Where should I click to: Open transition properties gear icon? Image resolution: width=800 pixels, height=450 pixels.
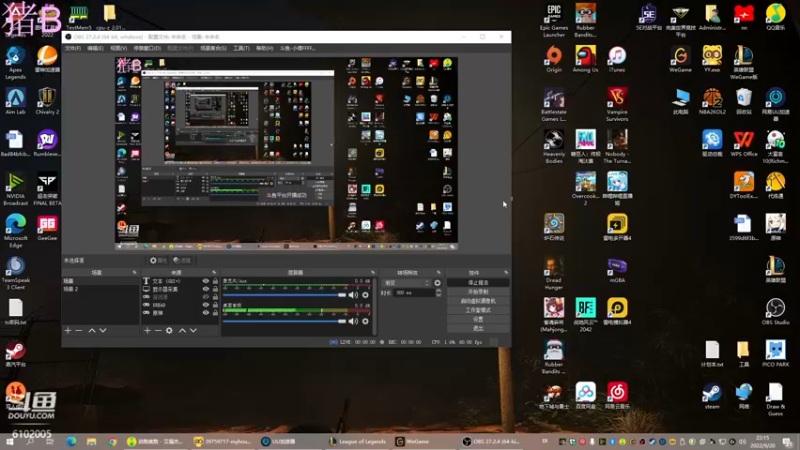437,283
